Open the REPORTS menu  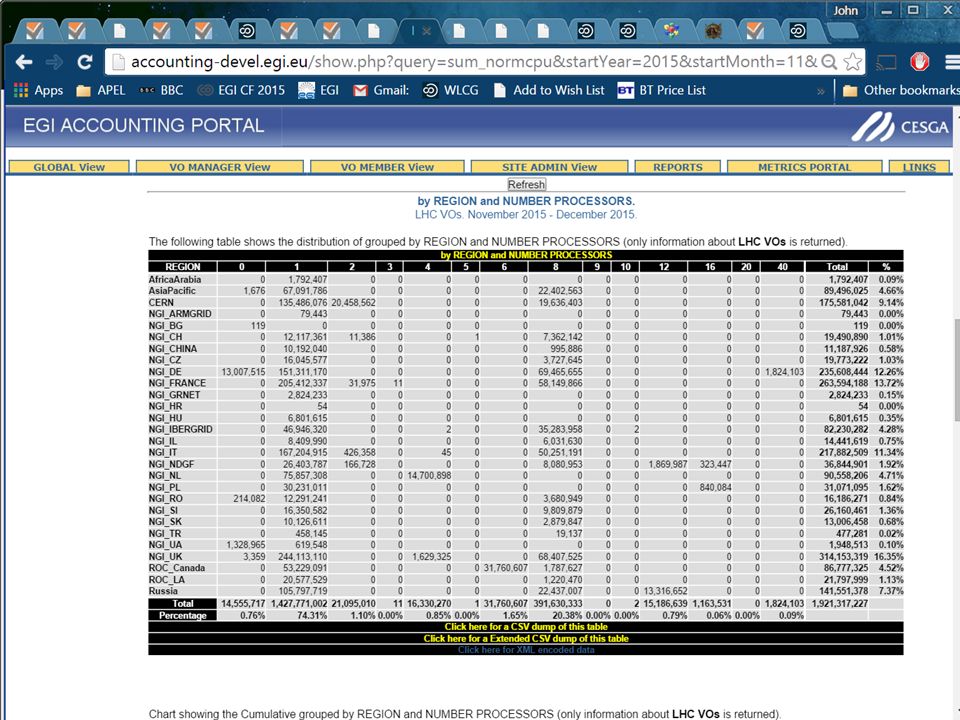678,167
